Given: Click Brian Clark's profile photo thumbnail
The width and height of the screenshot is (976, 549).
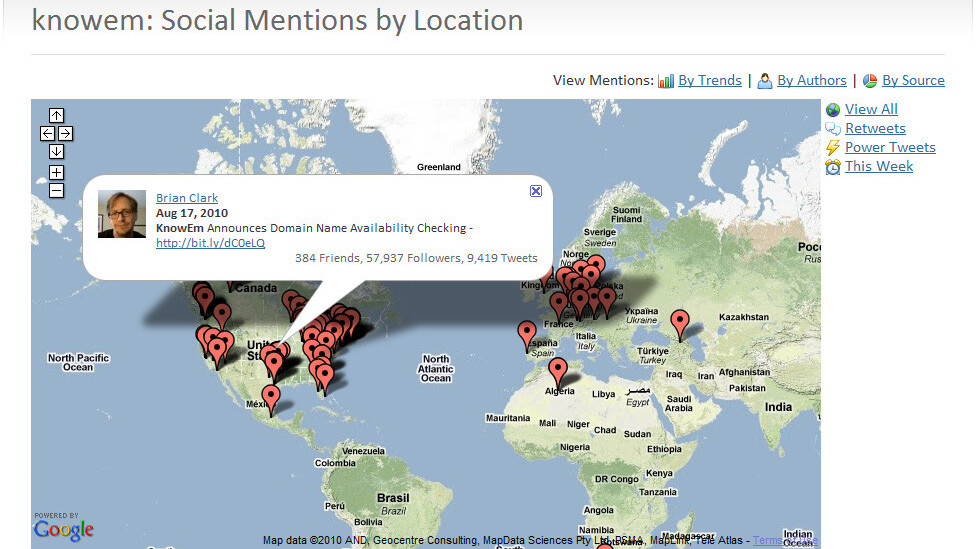Looking at the screenshot, I should 121,214.
